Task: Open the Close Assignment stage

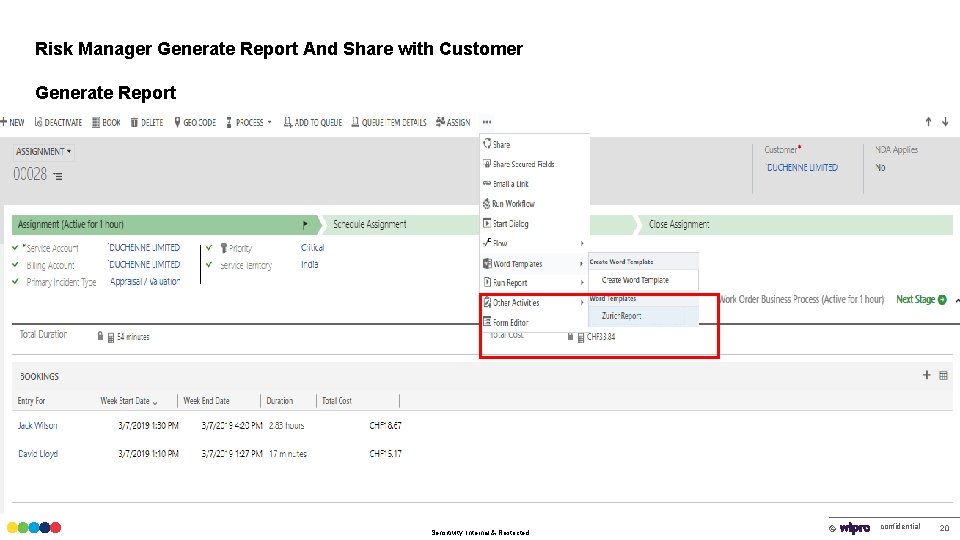Action: (x=679, y=225)
